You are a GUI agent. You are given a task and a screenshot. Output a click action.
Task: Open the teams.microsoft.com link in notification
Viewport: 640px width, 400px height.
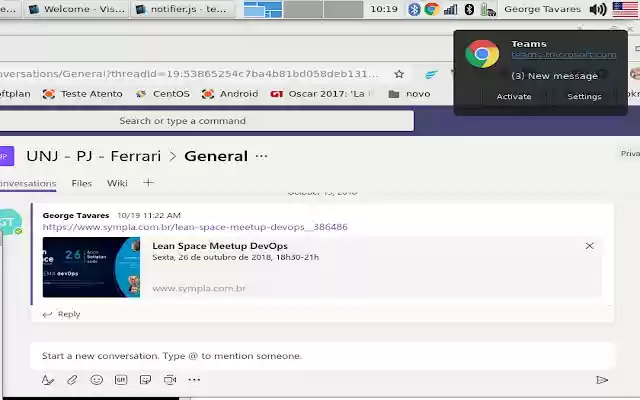click(x=564, y=55)
